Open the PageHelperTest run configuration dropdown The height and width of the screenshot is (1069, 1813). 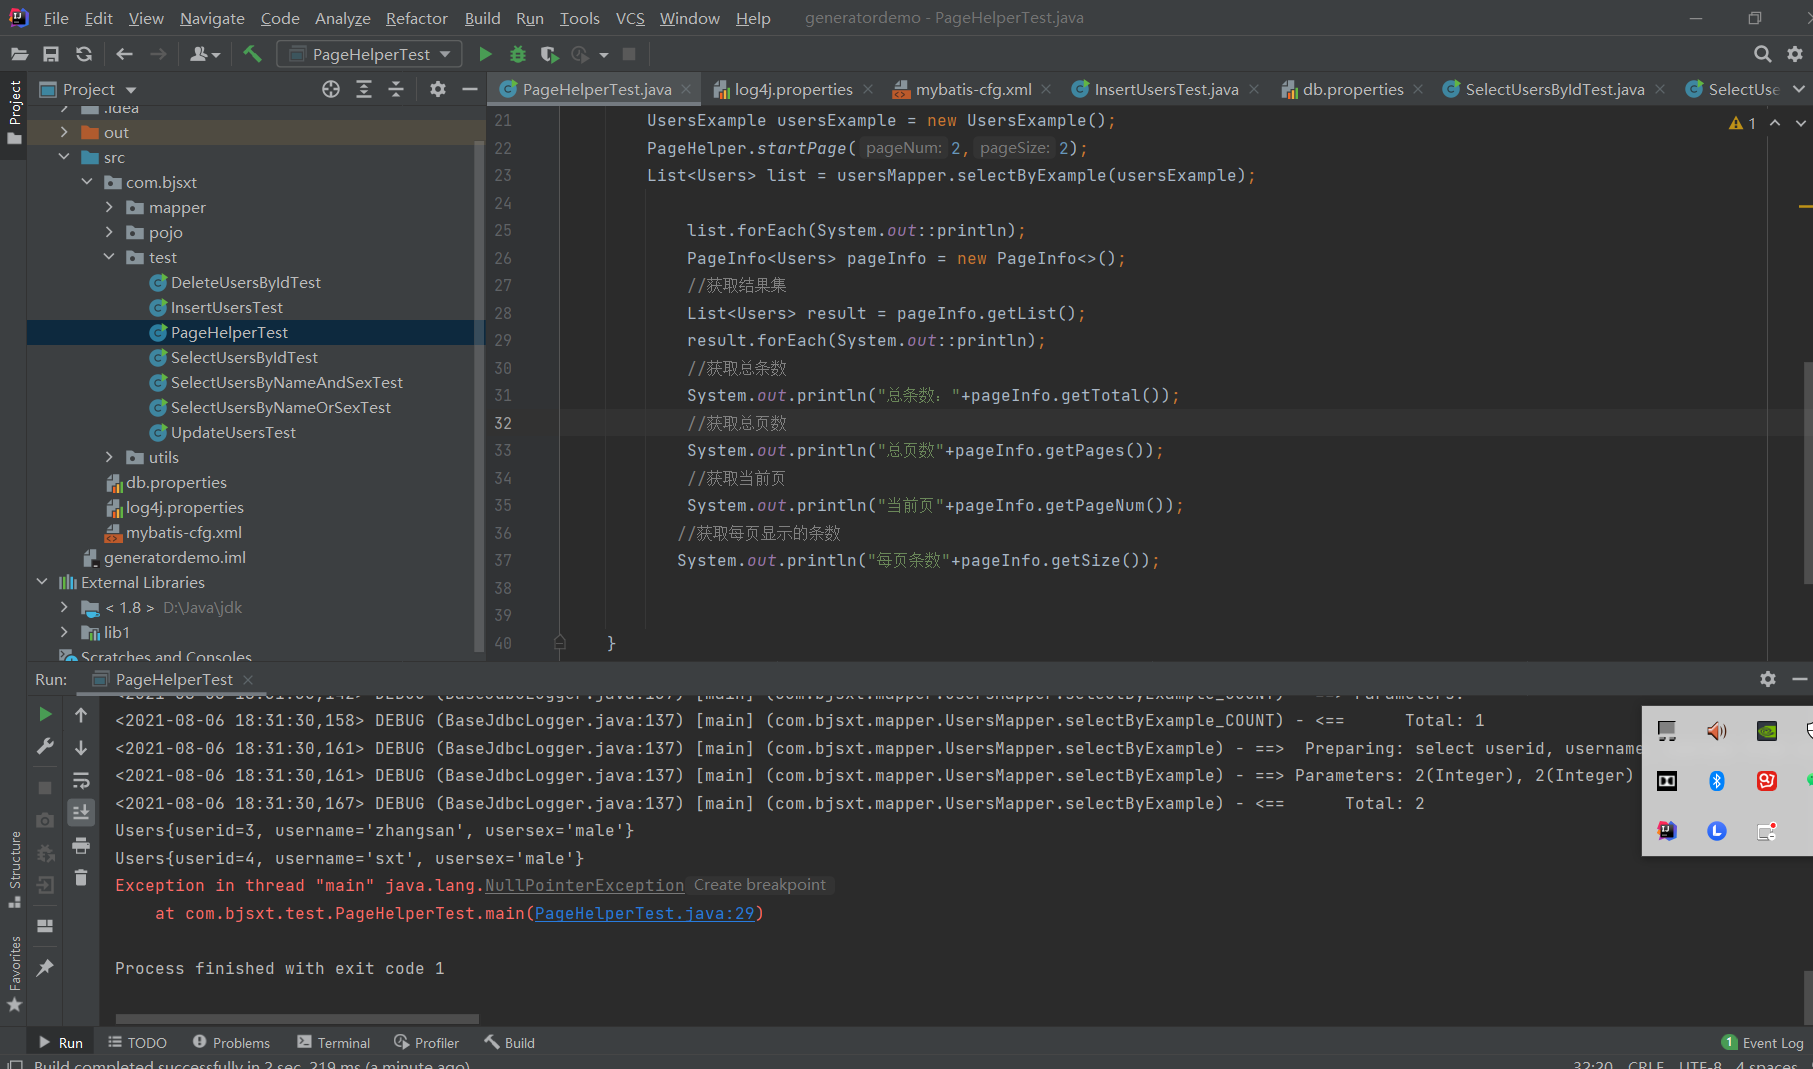(x=369, y=54)
